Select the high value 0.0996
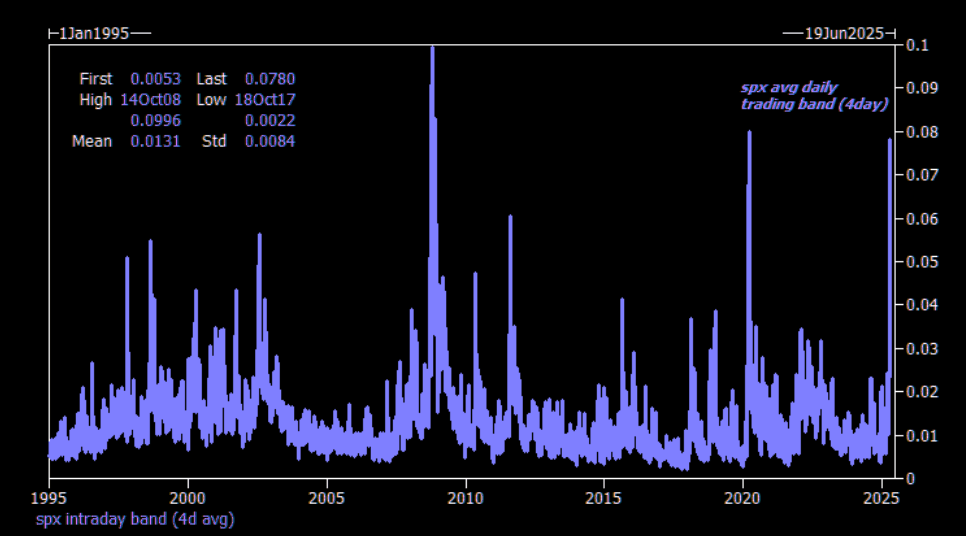The image size is (966, 536). click(x=155, y=121)
